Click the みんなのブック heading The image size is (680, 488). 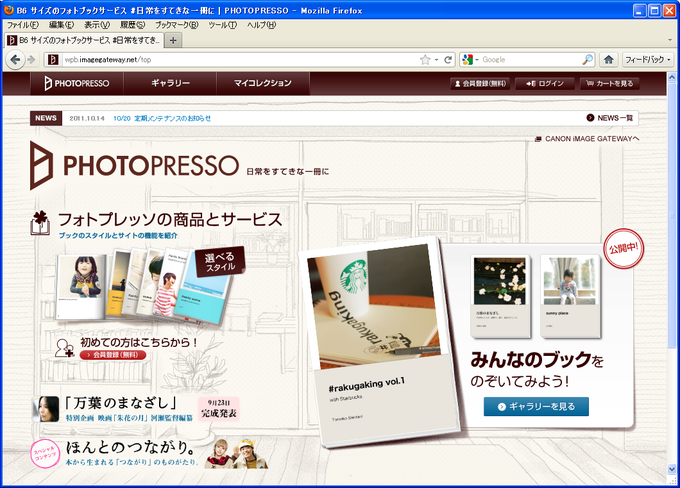pyautogui.click(x=537, y=360)
